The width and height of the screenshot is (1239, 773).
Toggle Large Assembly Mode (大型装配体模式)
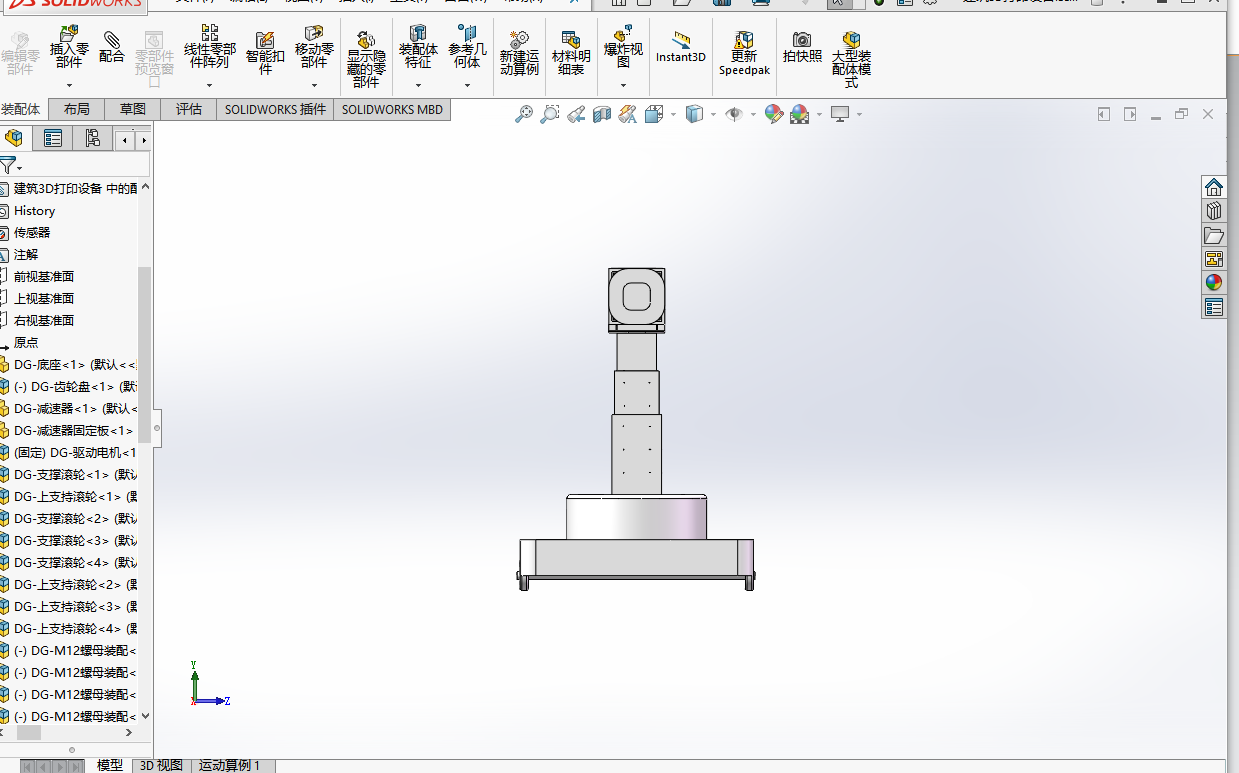coord(851,59)
